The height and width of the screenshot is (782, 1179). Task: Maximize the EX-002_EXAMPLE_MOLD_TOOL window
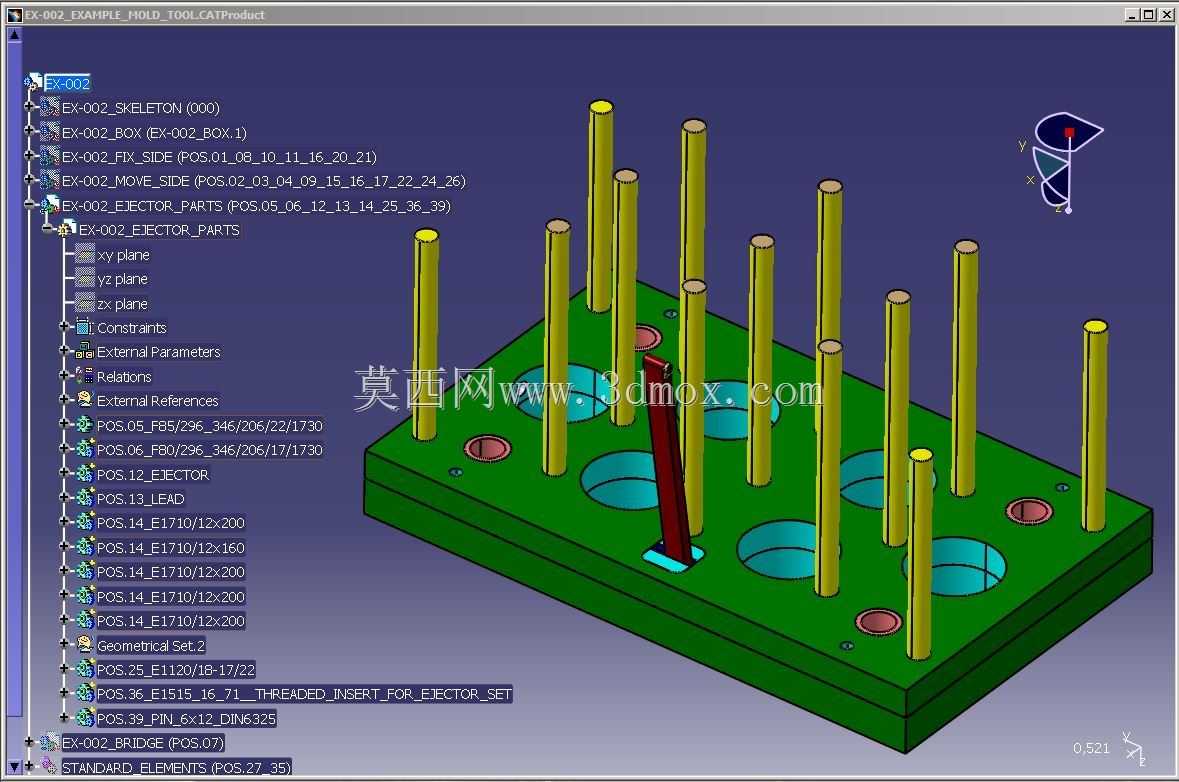point(1148,14)
